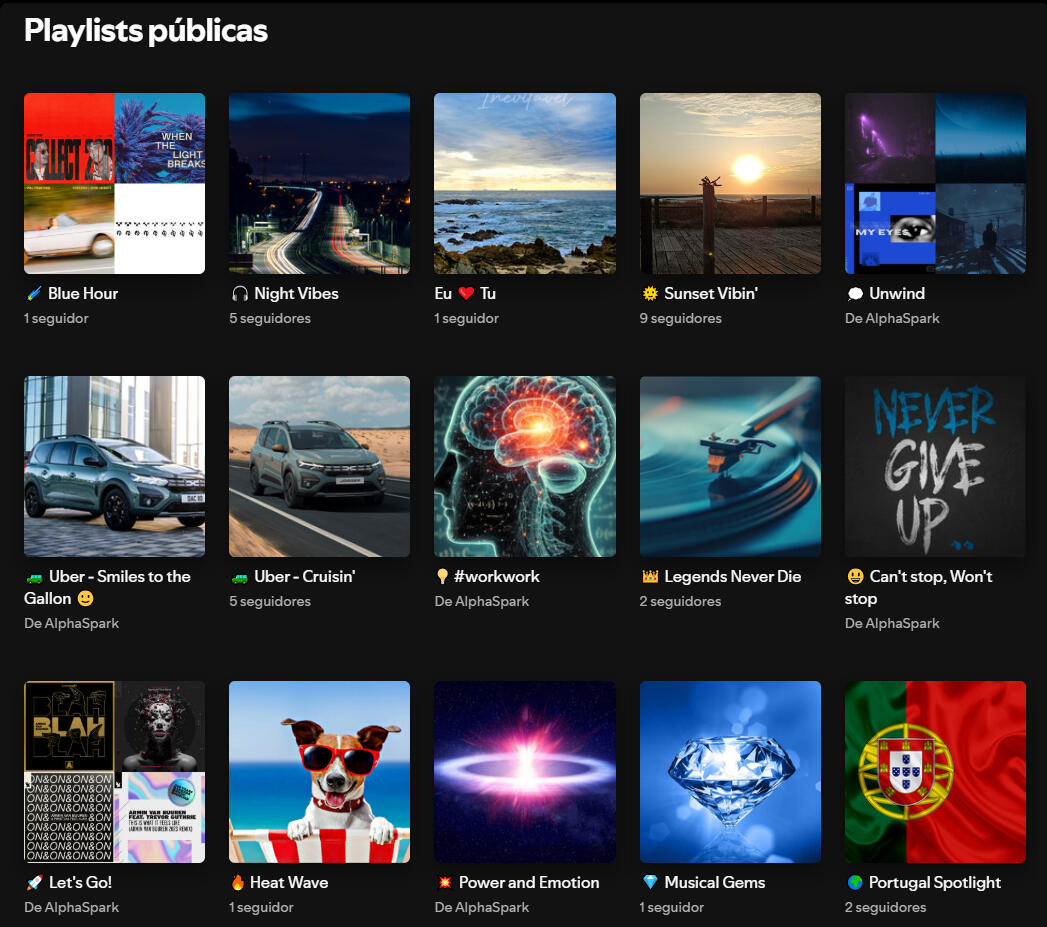Image resolution: width=1047 pixels, height=927 pixels.
Task: Click the #workwork glowing brain cover
Action: pos(524,466)
